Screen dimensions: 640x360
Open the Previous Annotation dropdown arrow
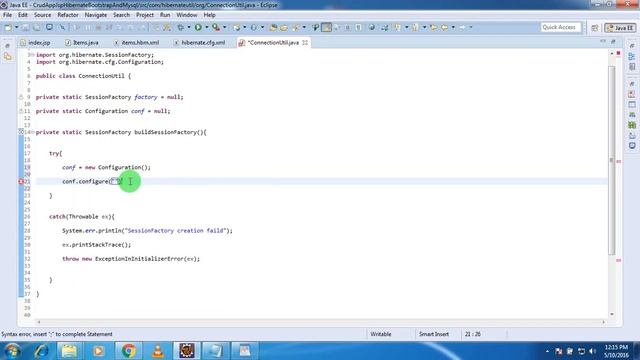424,27
